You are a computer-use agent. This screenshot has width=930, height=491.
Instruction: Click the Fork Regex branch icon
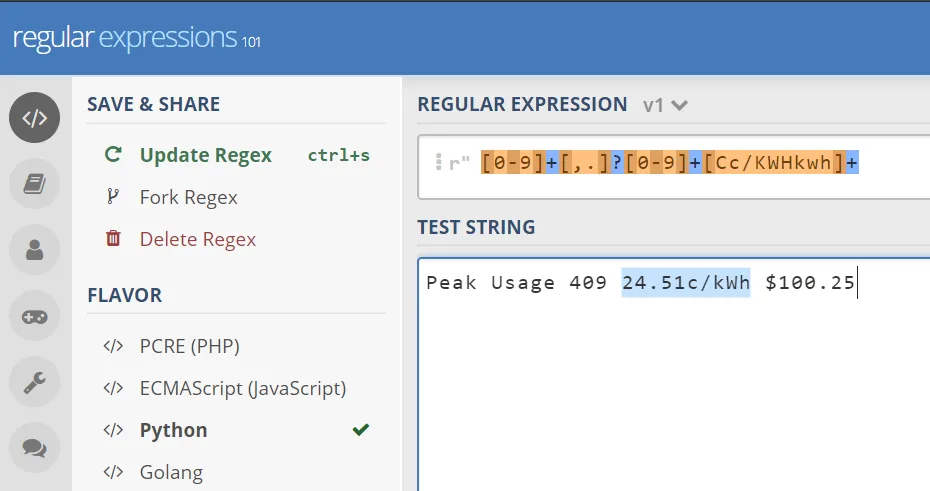pyautogui.click(x=113, y=197)
